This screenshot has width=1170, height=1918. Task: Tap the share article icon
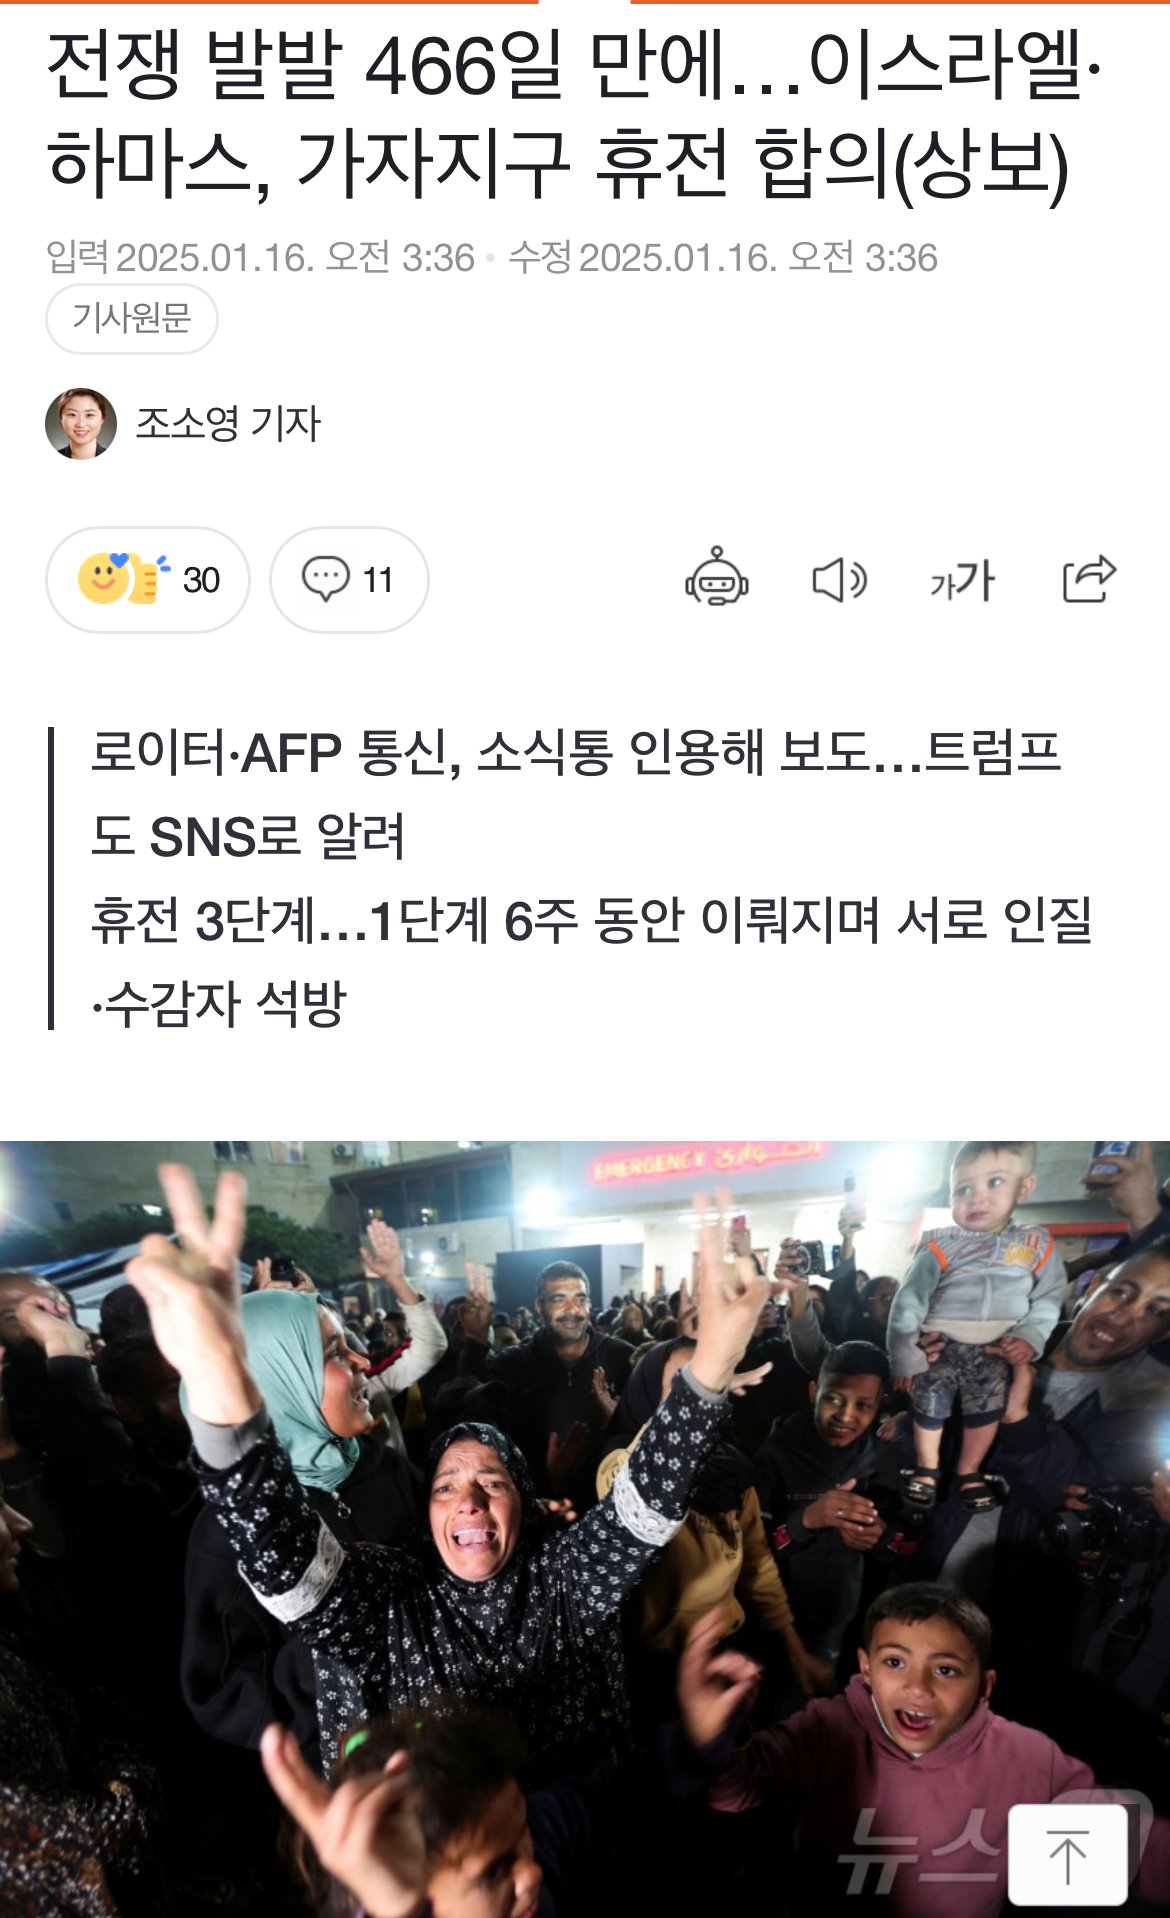pos(1088,579)
